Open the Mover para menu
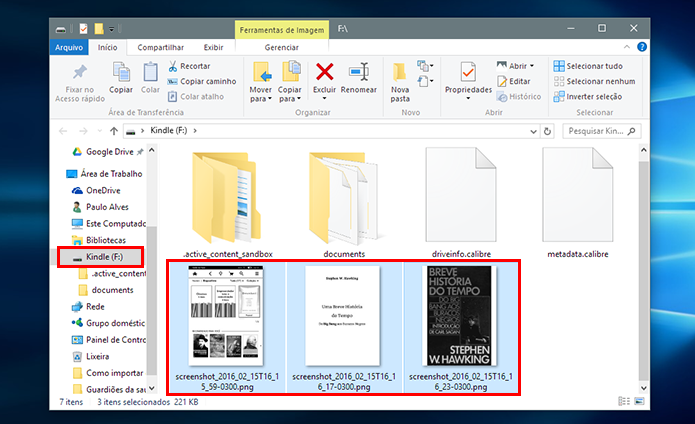Image resolution: width=695 pixels, height=424 pixels. point(261,82)
